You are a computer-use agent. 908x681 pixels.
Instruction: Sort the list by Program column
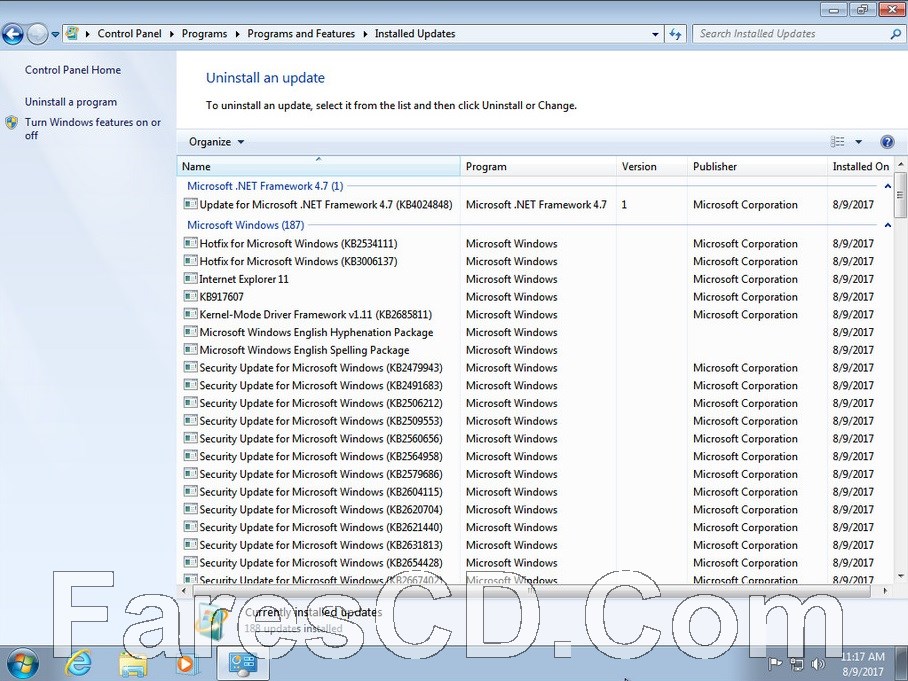point(539,166)
